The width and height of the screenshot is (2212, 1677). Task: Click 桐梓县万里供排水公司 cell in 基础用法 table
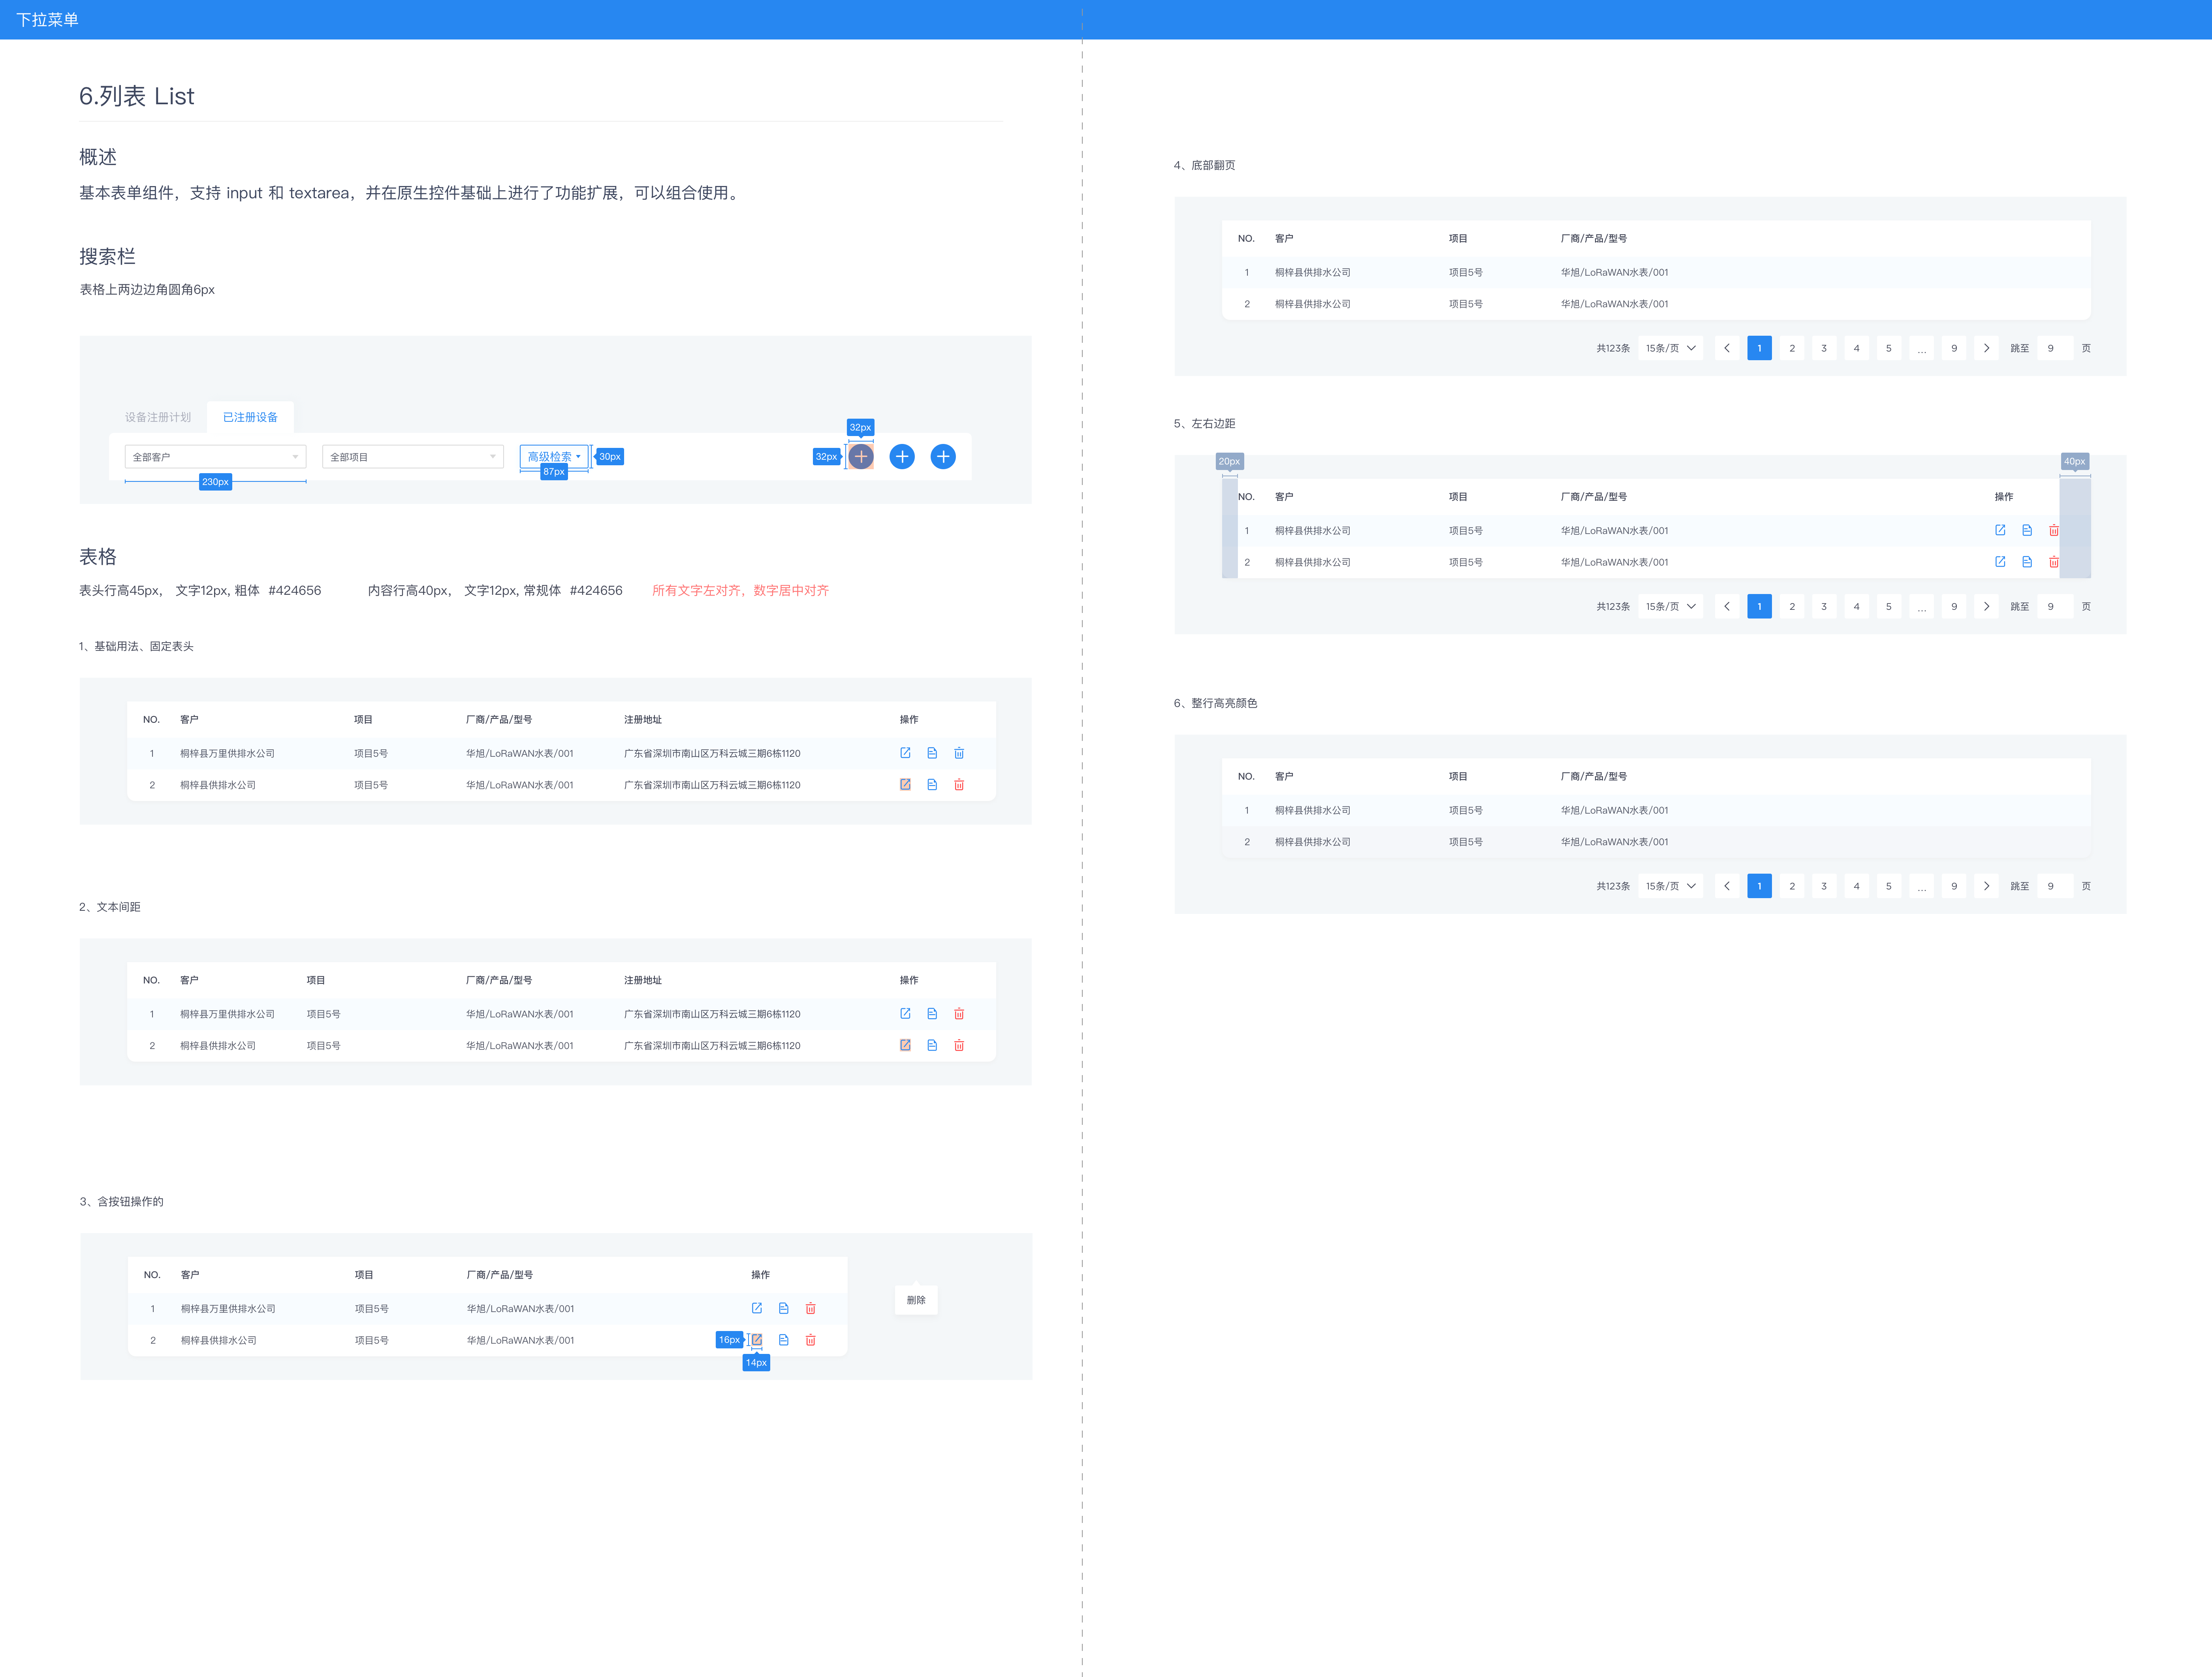point(227,753)
